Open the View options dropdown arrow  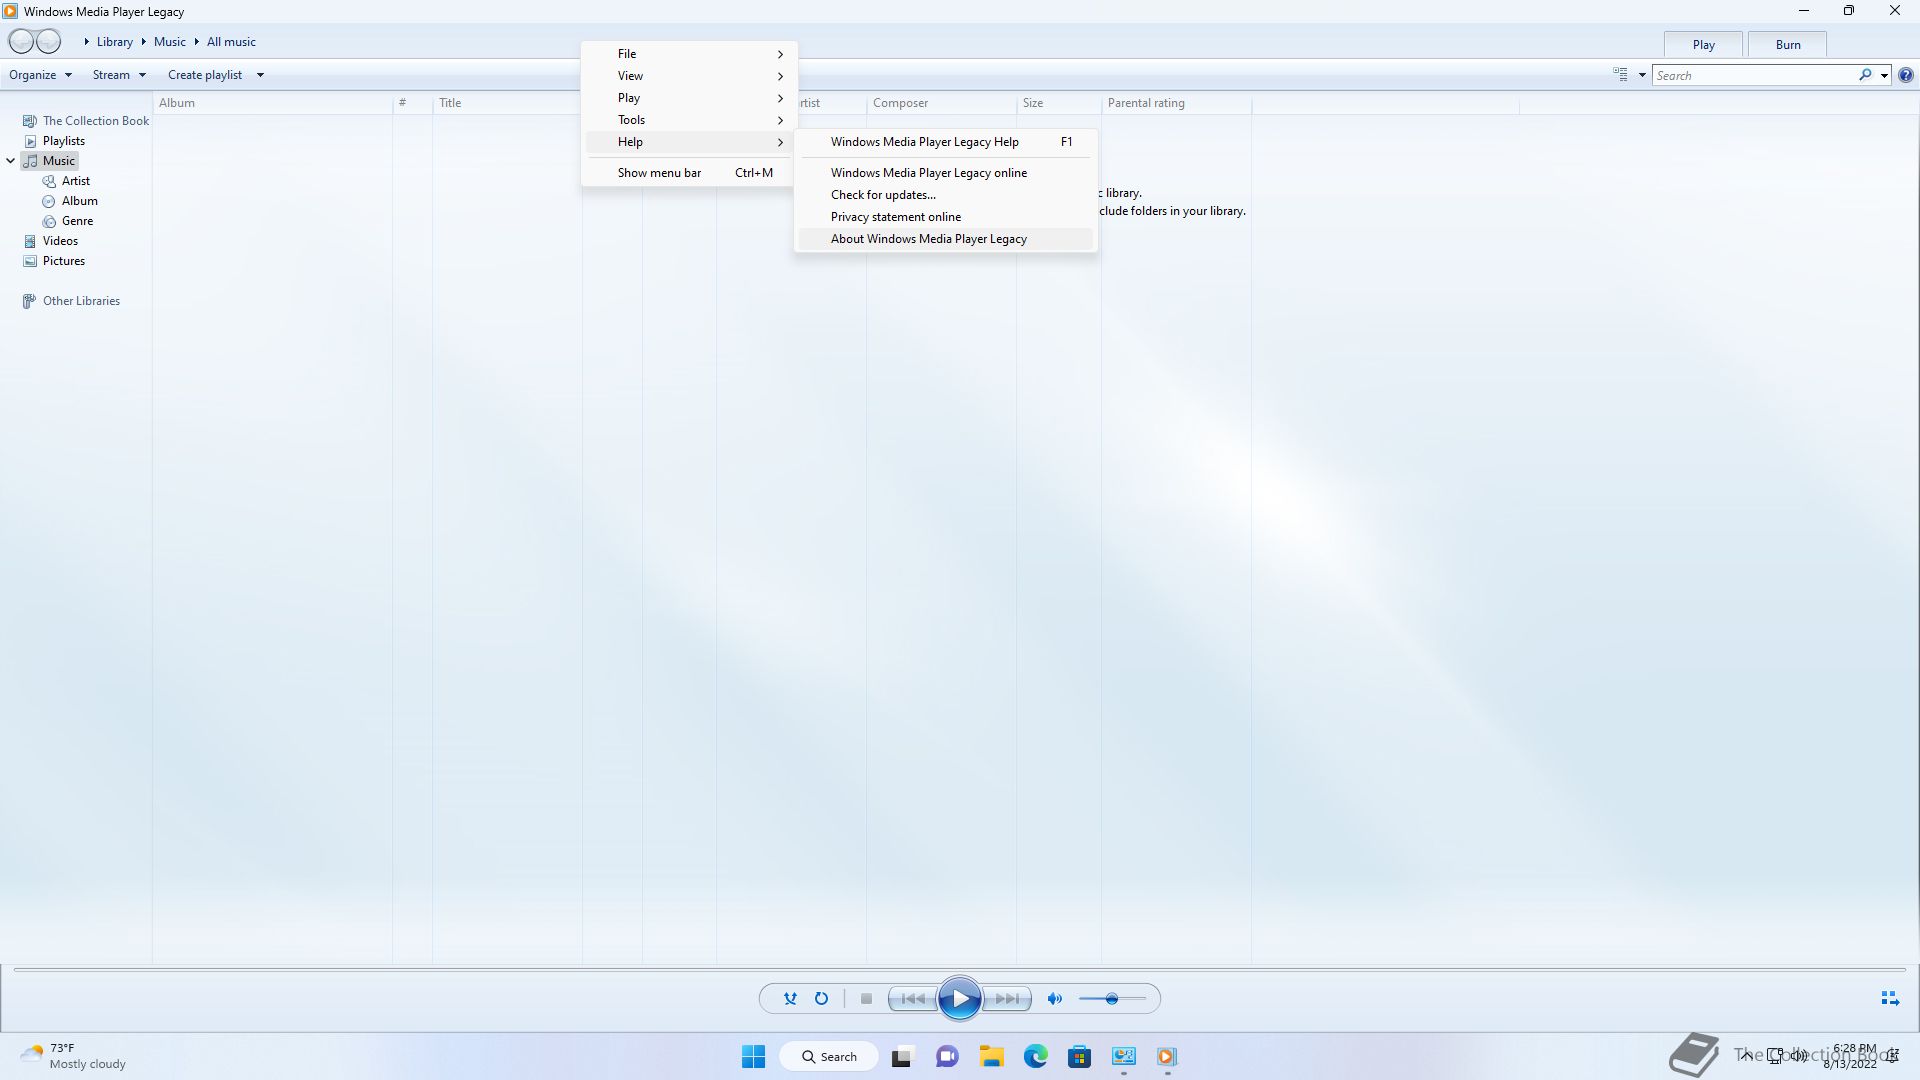tap(1642, 75)
